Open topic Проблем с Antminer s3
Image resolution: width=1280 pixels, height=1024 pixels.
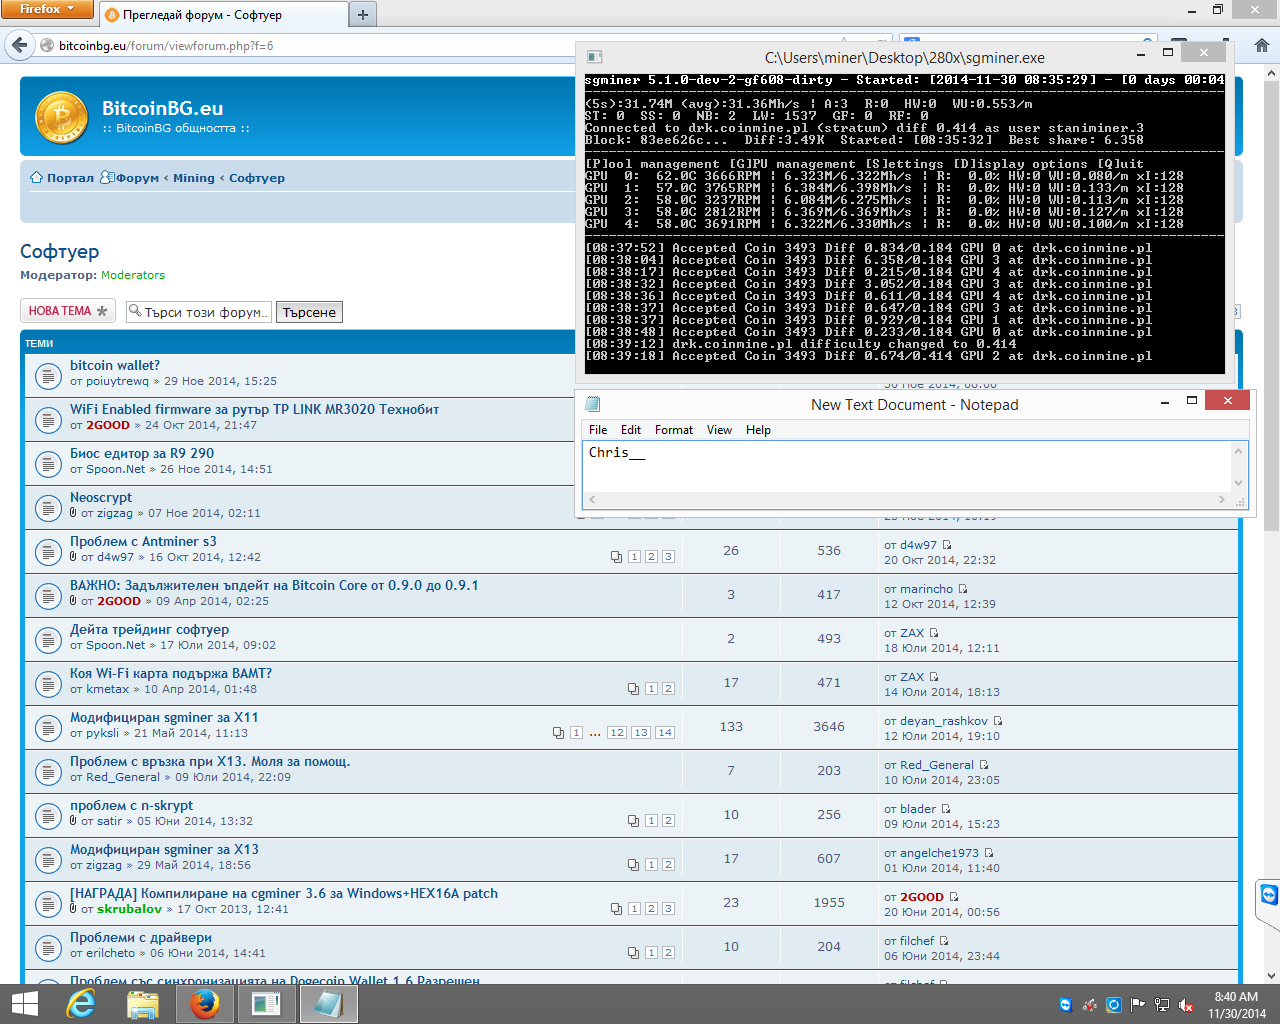(x=143, y=541)
